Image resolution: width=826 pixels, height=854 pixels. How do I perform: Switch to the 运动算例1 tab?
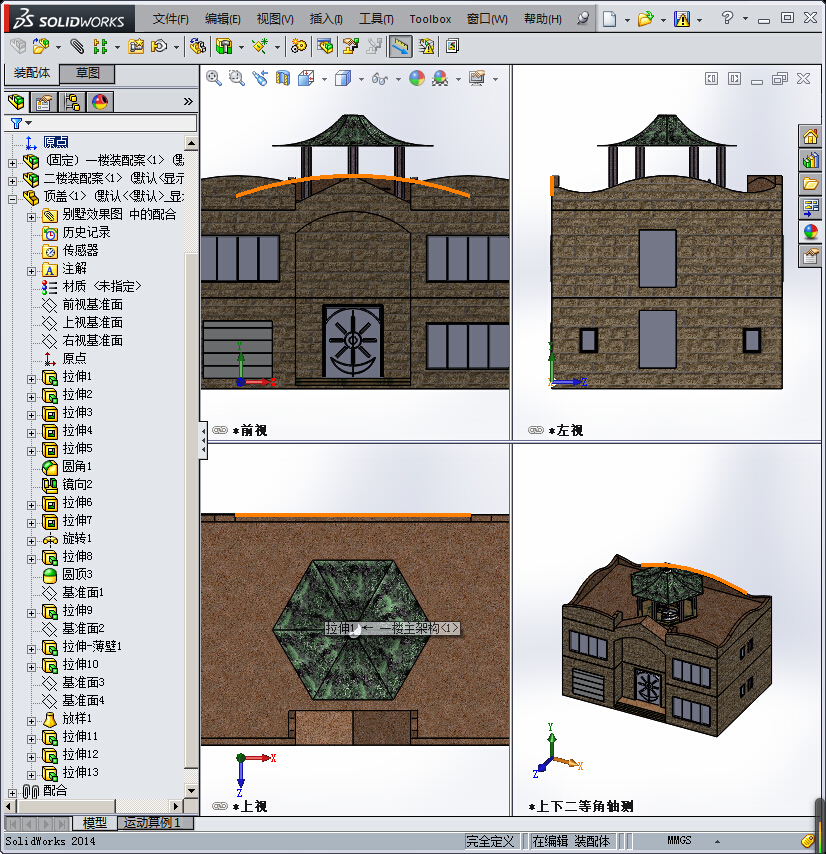[156, 822]
